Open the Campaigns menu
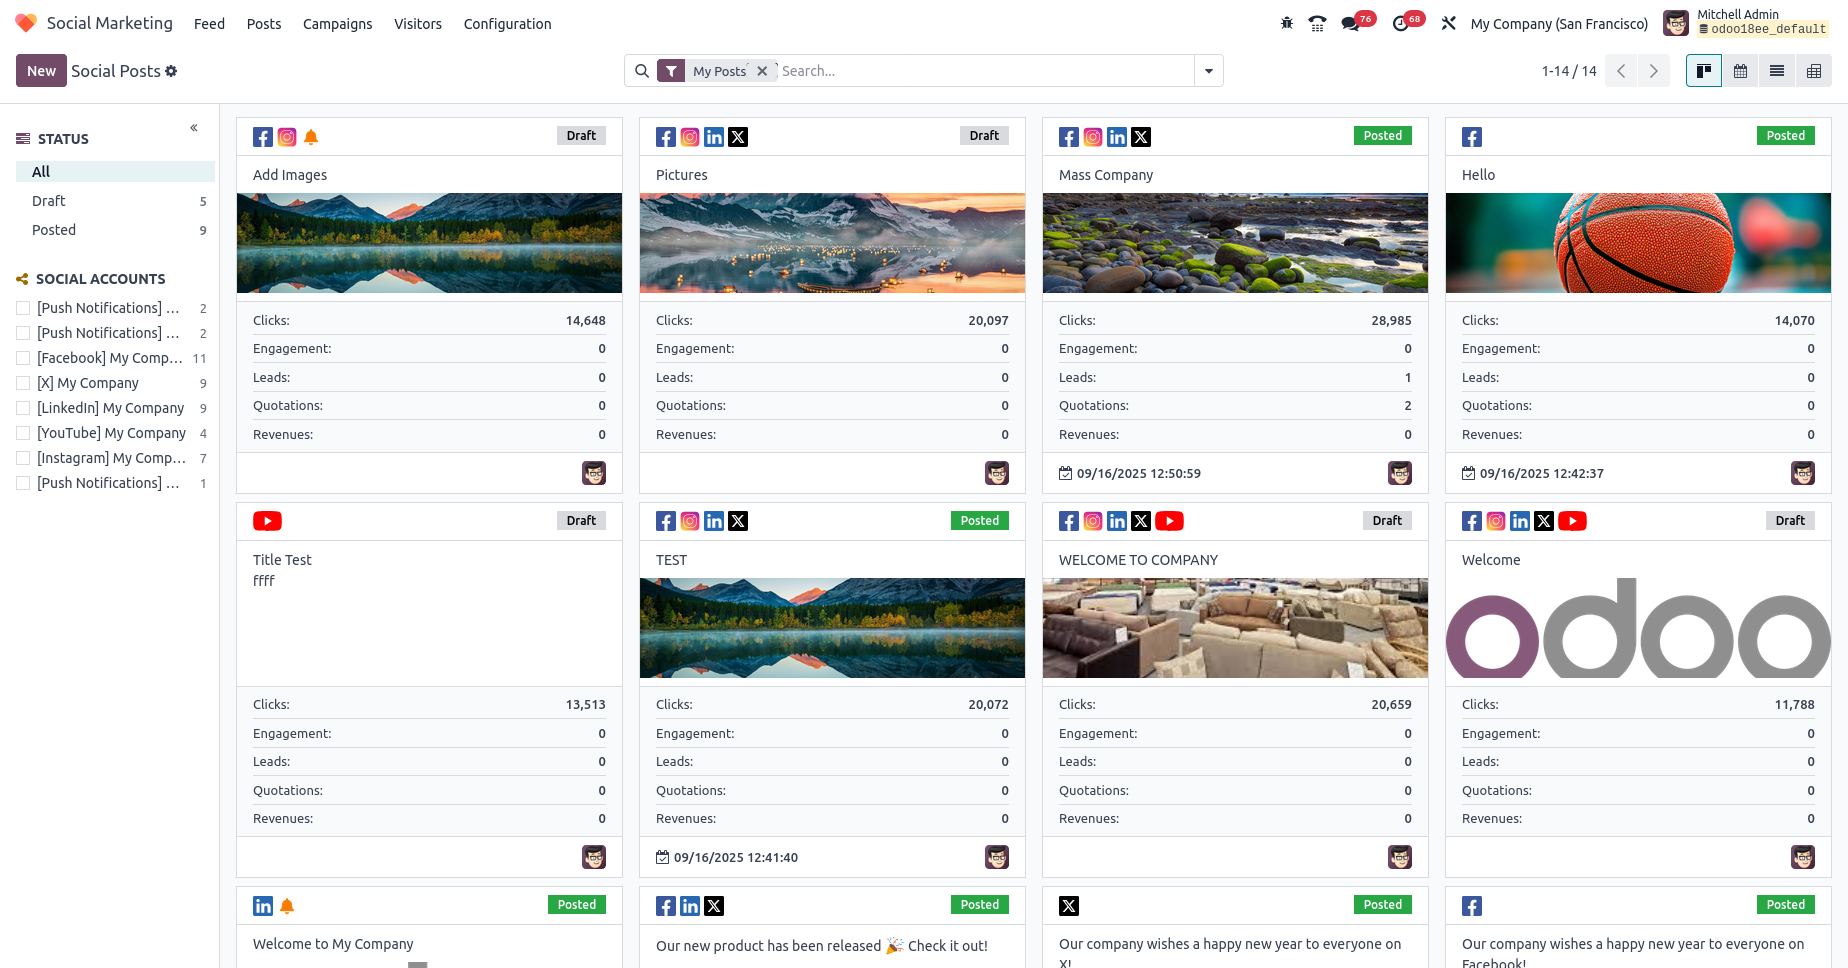 coord(338,24)
